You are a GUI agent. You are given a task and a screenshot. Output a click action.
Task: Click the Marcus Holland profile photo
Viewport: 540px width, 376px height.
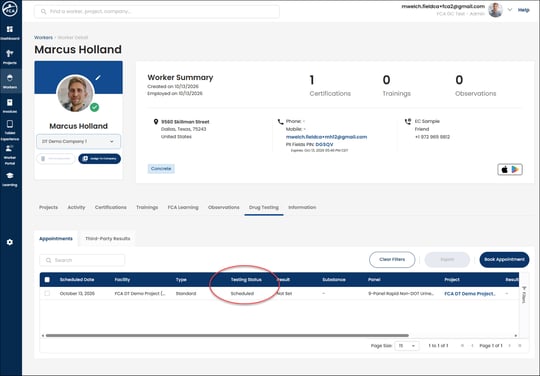[x=75, y=93]
